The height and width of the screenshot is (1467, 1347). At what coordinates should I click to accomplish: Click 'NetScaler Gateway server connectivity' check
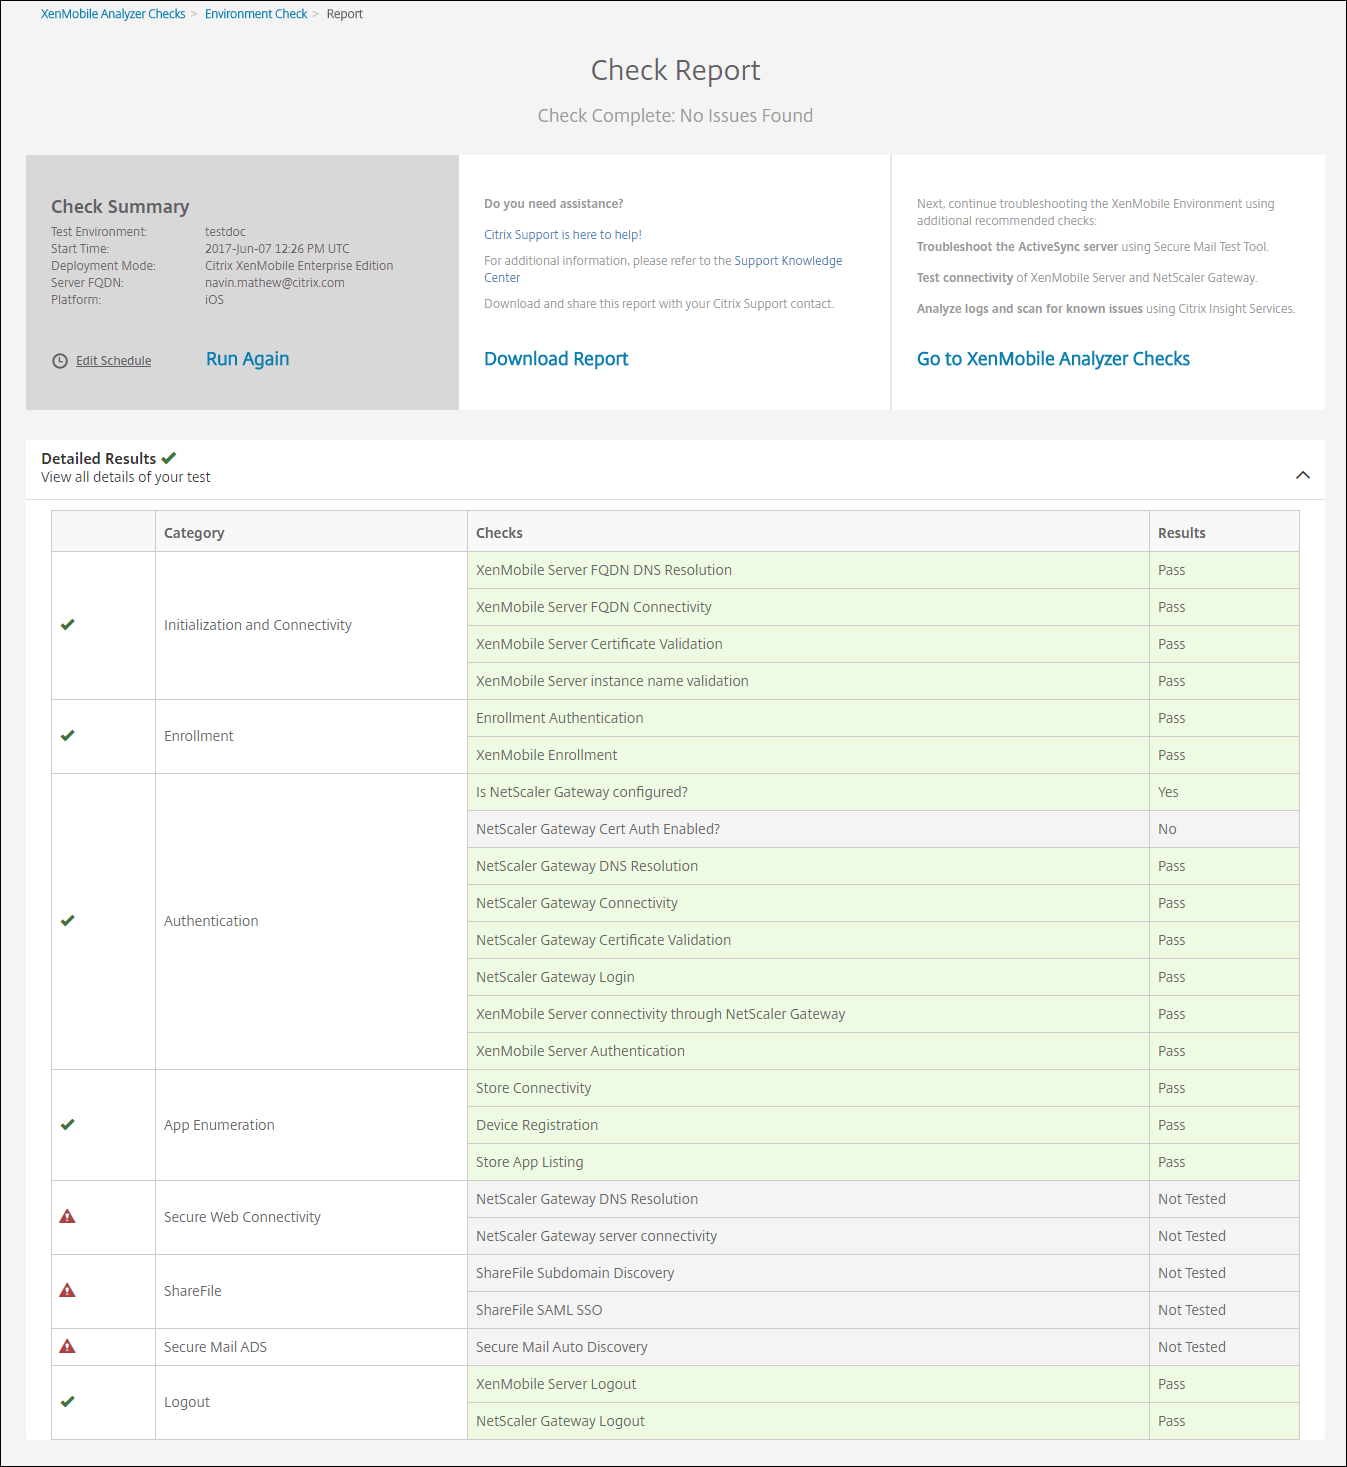coord(808,1236)
